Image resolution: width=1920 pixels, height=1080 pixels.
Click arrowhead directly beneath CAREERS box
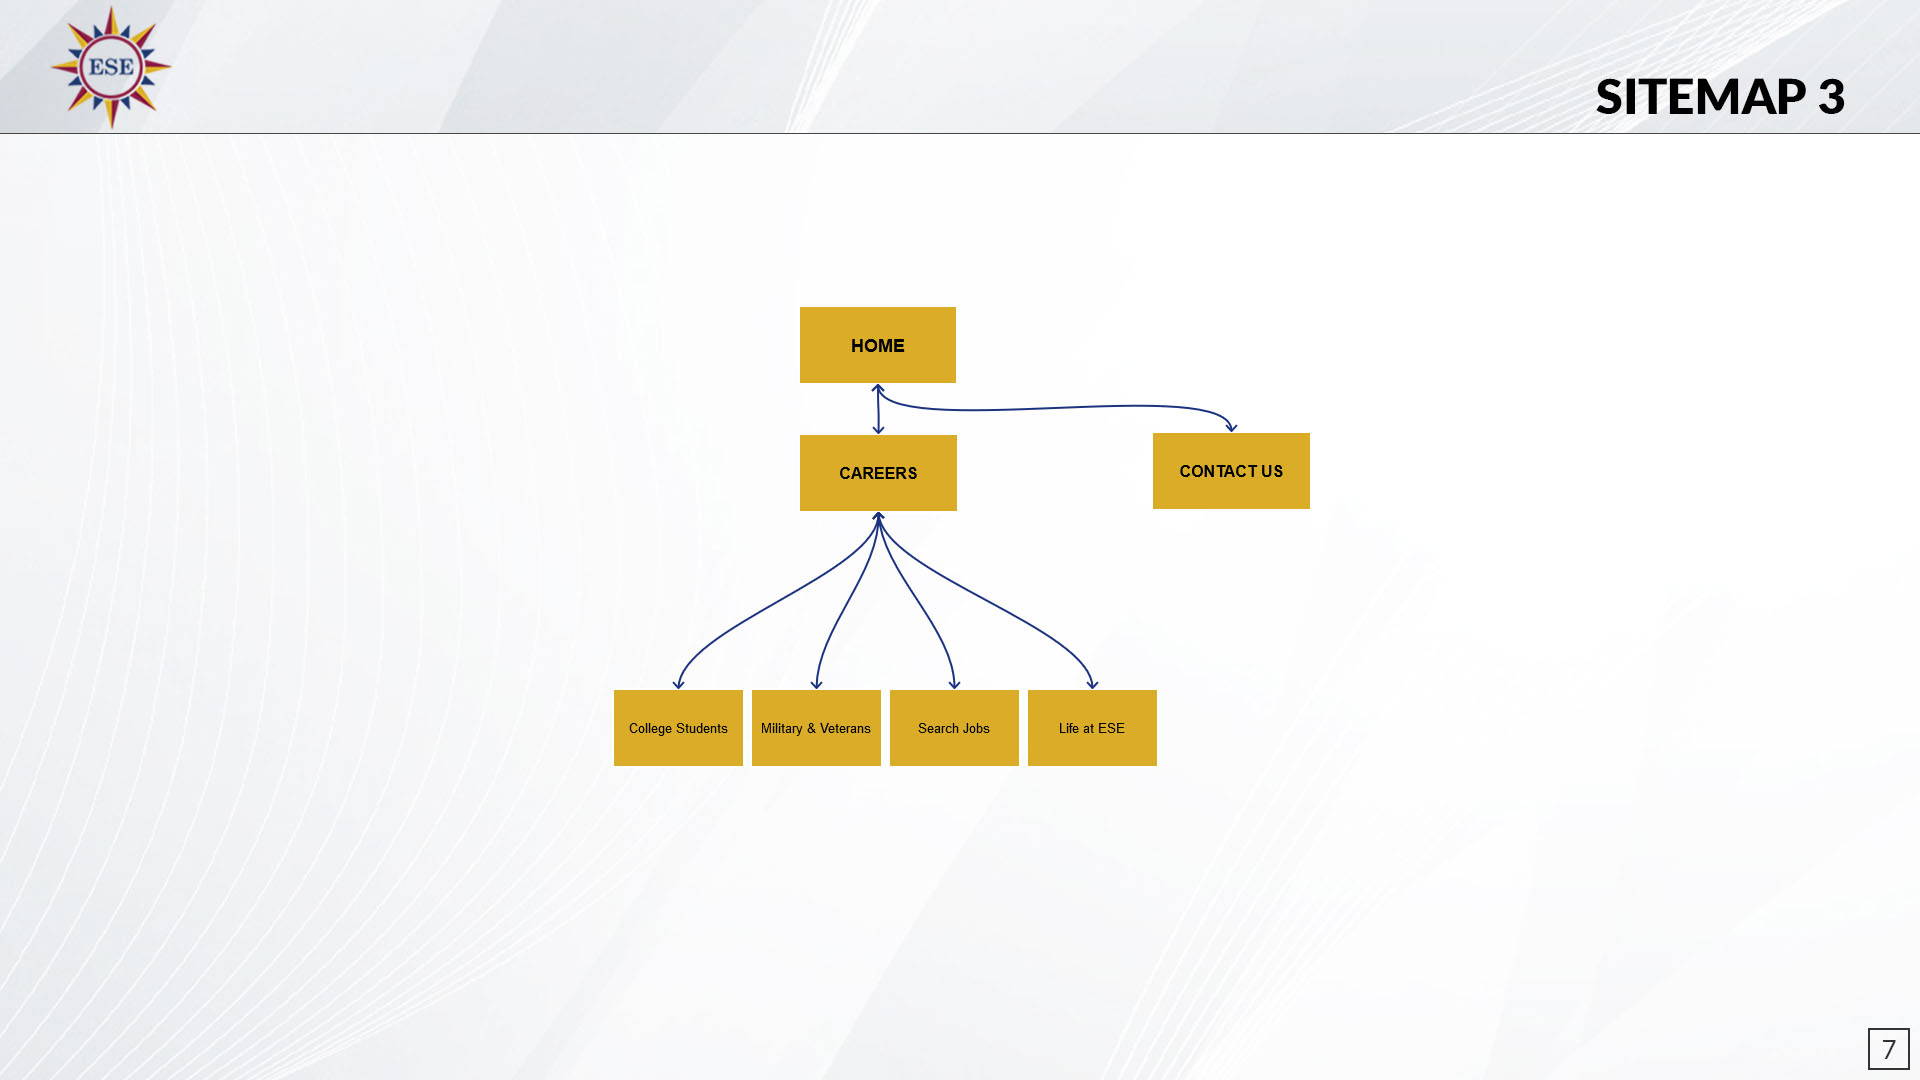coord(878,516)
